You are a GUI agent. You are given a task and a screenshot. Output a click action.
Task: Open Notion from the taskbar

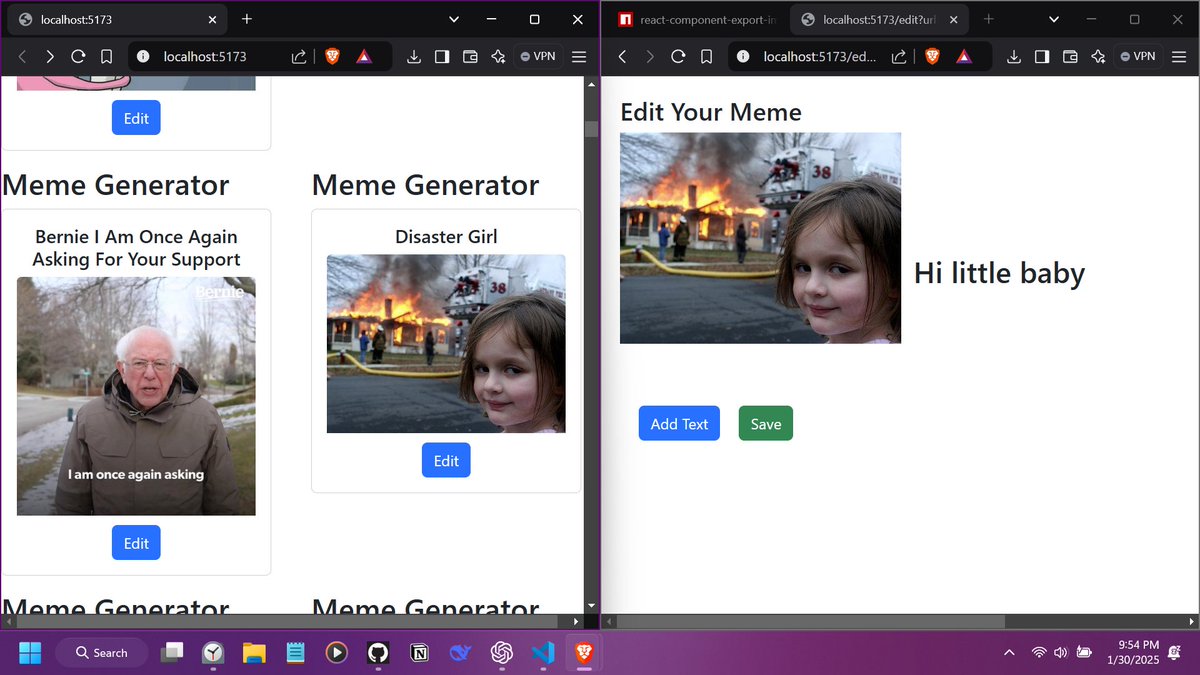coord(419,653)
